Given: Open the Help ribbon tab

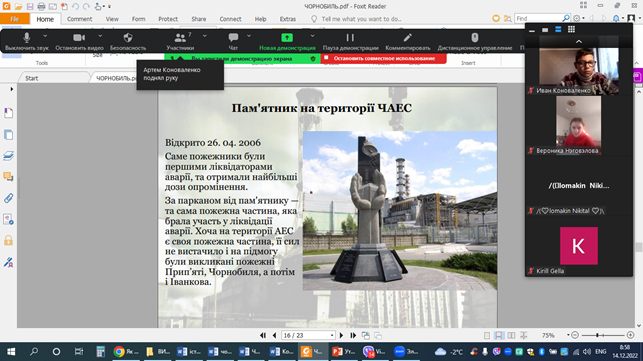Looking at the screenshot, I should pyautogui.click(x=260, y=19).
